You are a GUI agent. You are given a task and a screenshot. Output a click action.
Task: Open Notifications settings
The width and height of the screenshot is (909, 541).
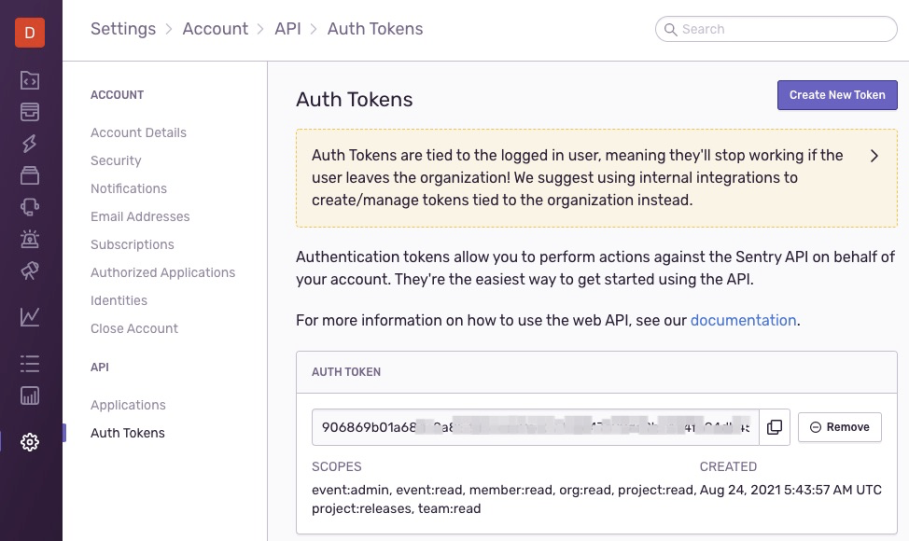129,188
